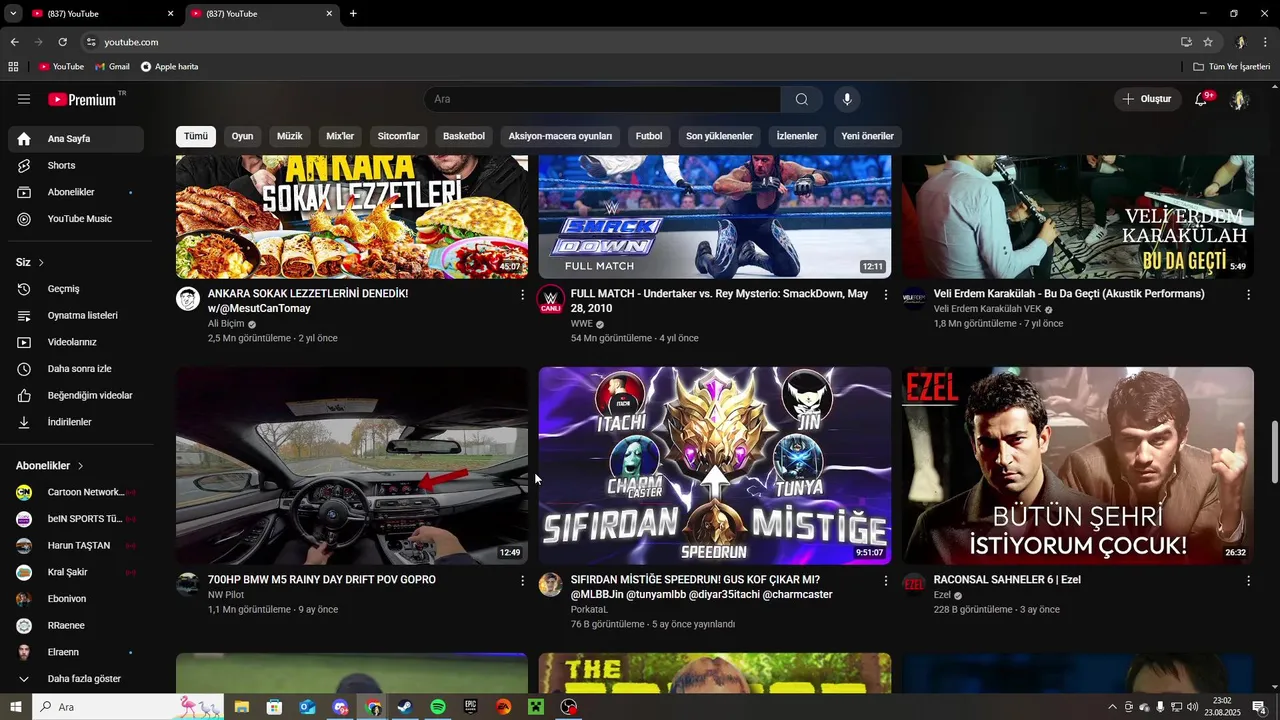Select the Müzik filter chip
Image resolution: width=1280 pixels, height=720 pixels.
coord(290,136)
